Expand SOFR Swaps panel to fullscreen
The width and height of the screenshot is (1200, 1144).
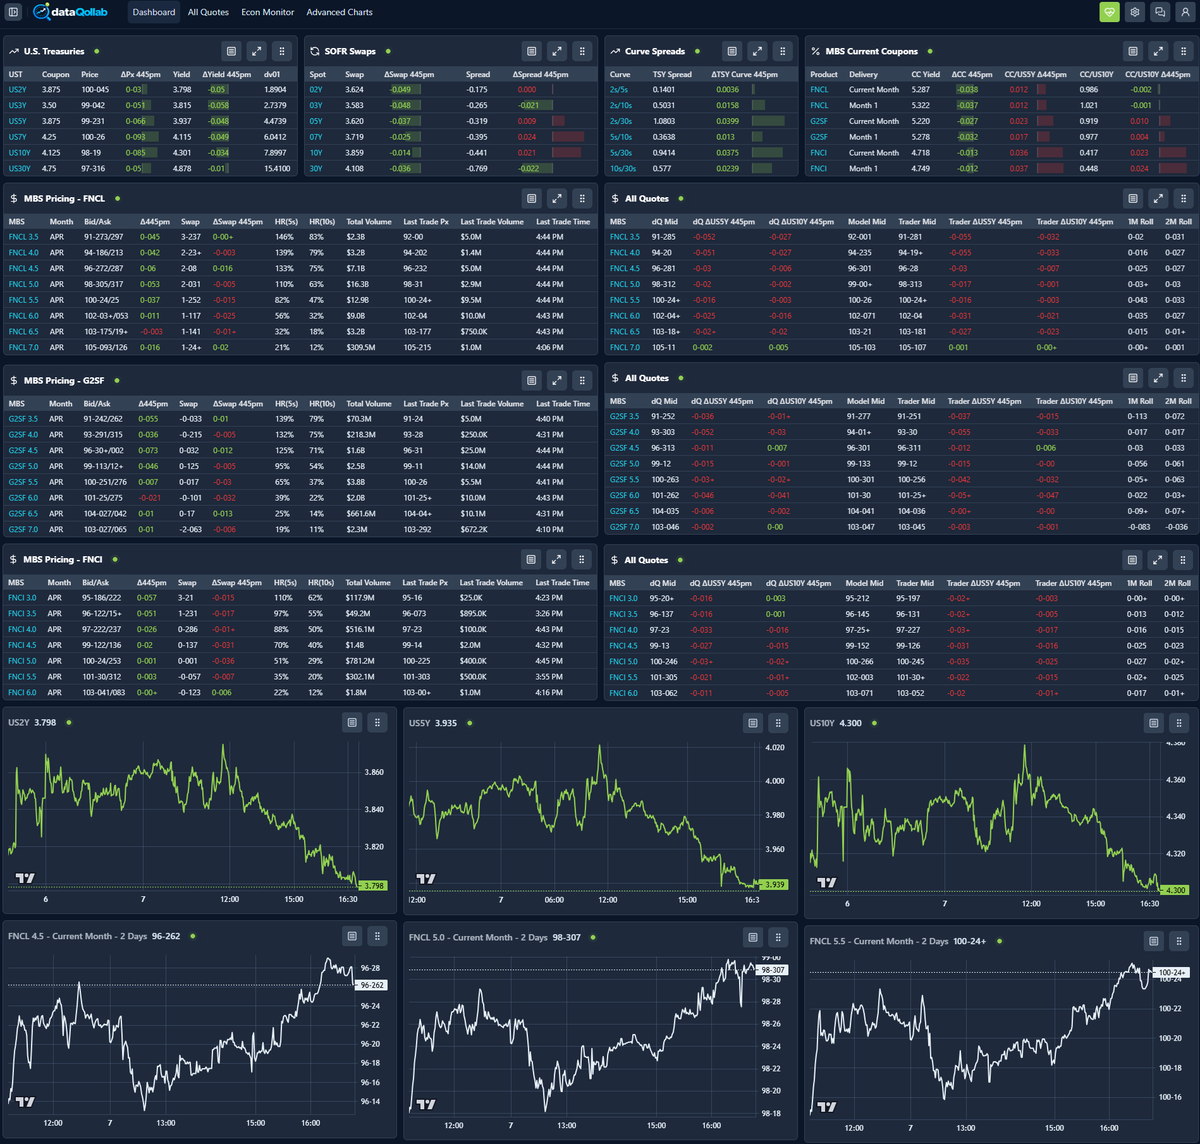(x=557, y=51)
